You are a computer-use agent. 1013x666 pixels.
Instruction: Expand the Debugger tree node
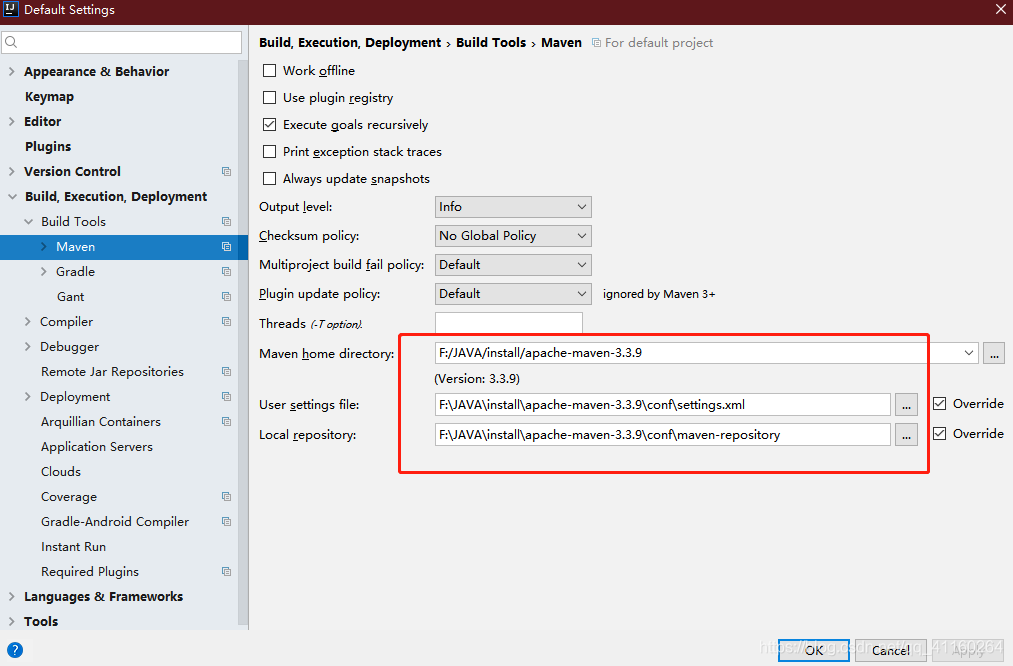pyautogui.click(x=28, y=347)
